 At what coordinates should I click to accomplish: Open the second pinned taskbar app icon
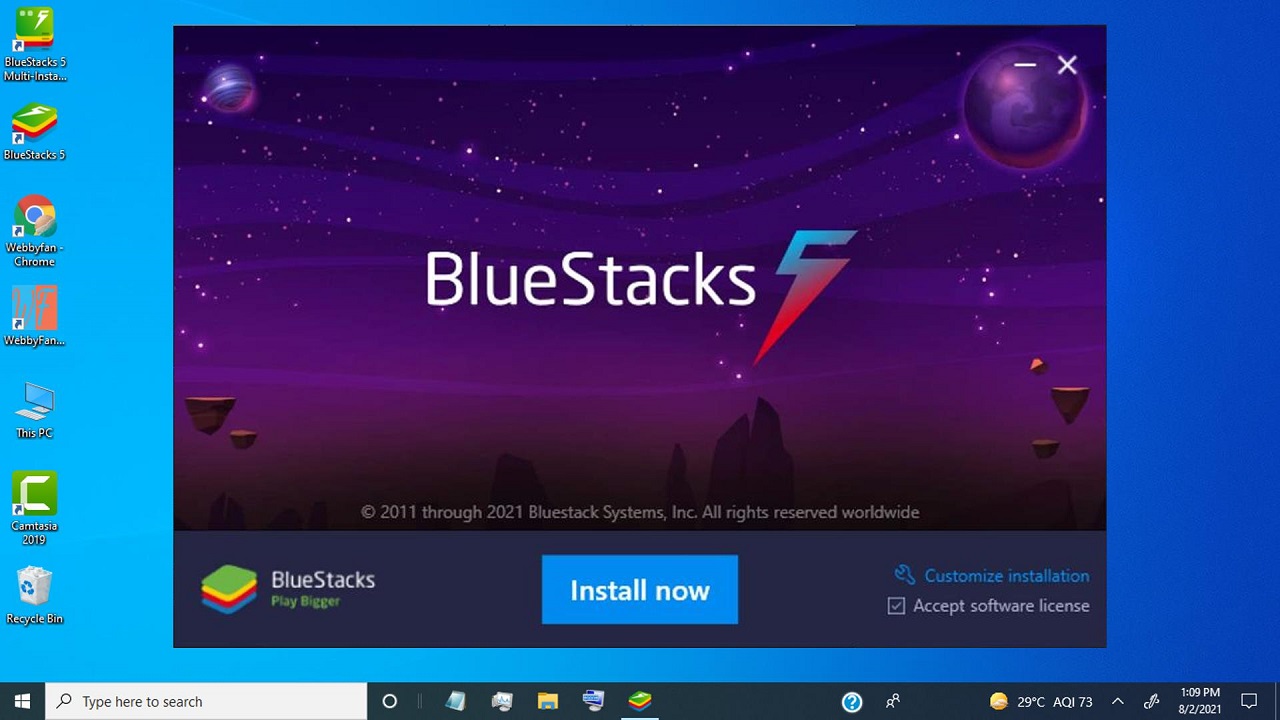[x=502, y=701]
